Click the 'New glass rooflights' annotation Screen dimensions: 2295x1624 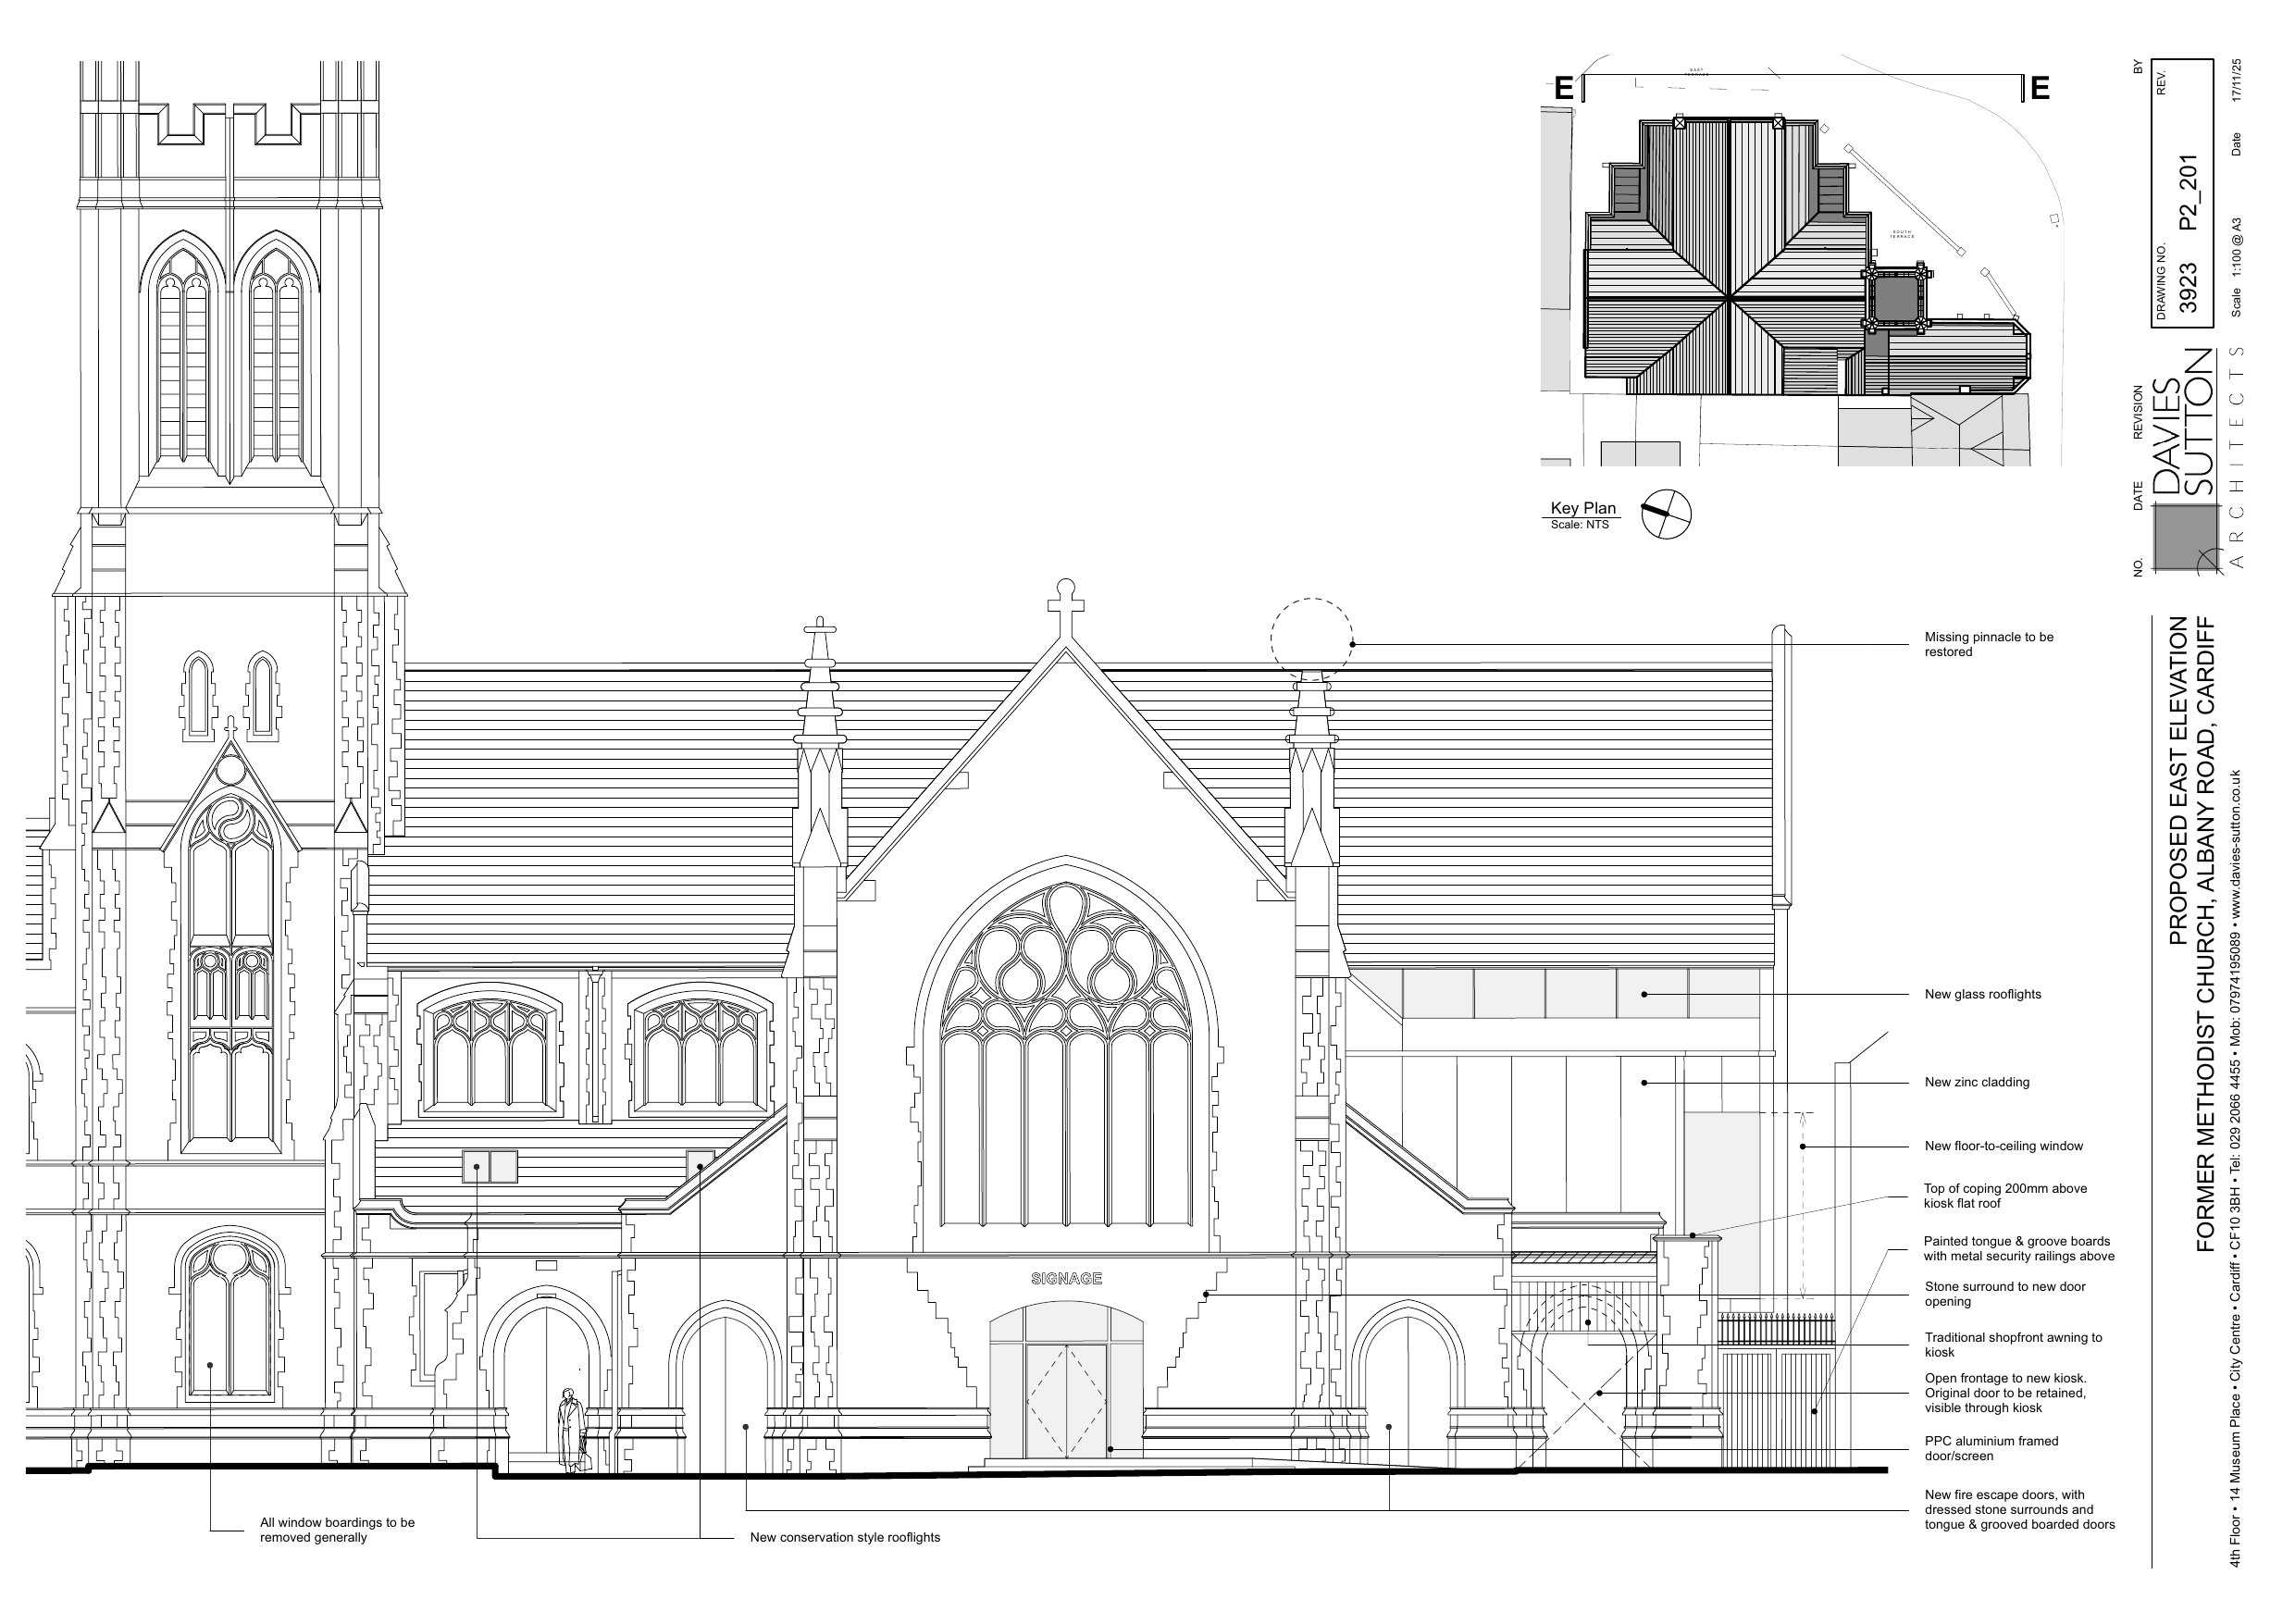point(1982,994)
